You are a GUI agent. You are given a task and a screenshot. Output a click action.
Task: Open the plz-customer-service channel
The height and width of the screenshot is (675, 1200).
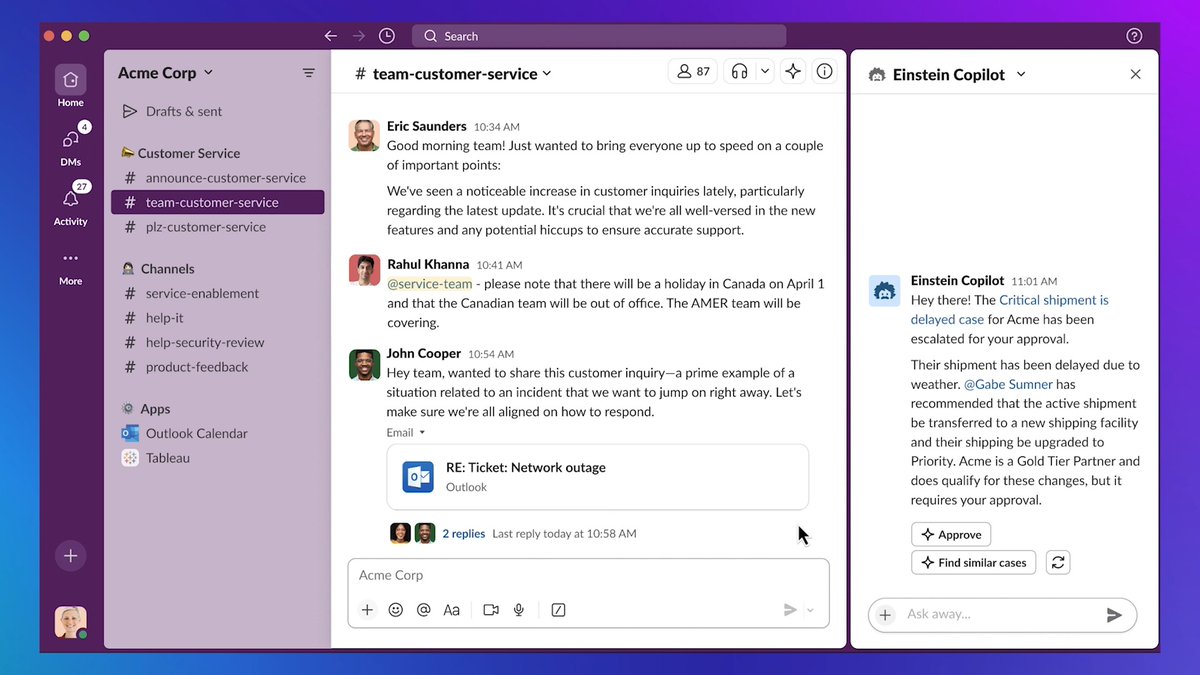coord(217,227)
